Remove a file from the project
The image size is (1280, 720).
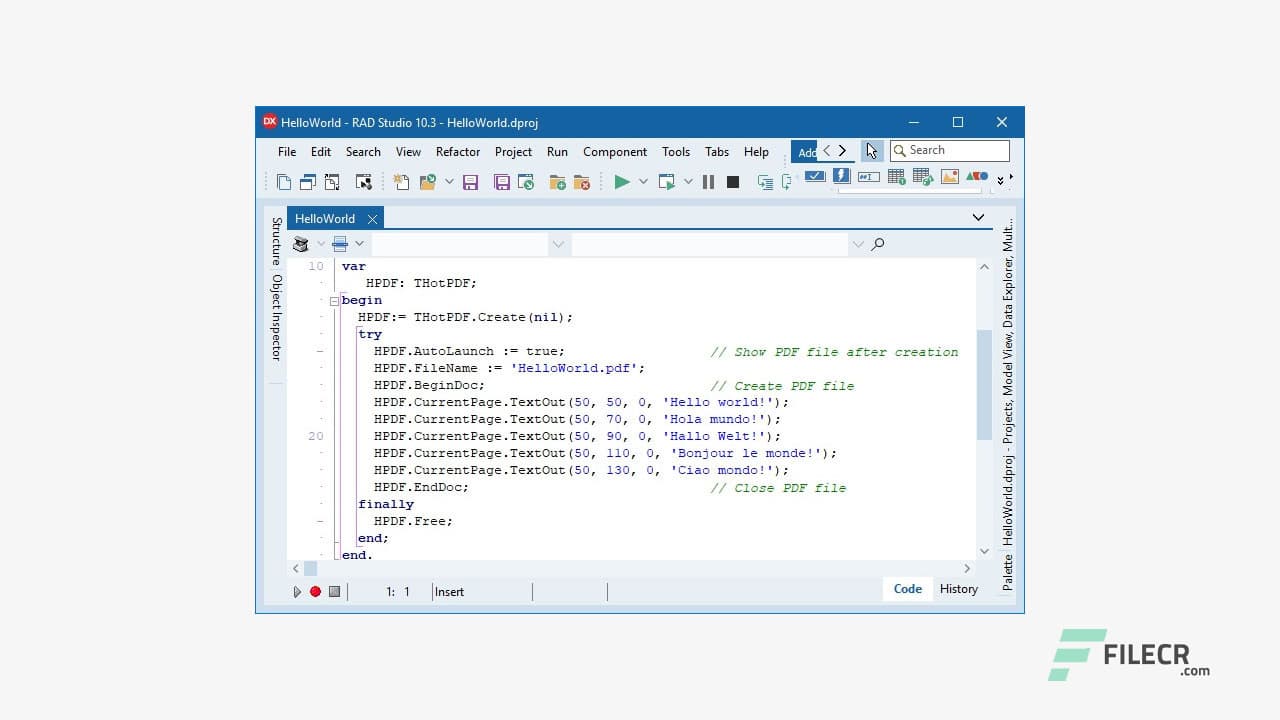[x=581, y=182]
